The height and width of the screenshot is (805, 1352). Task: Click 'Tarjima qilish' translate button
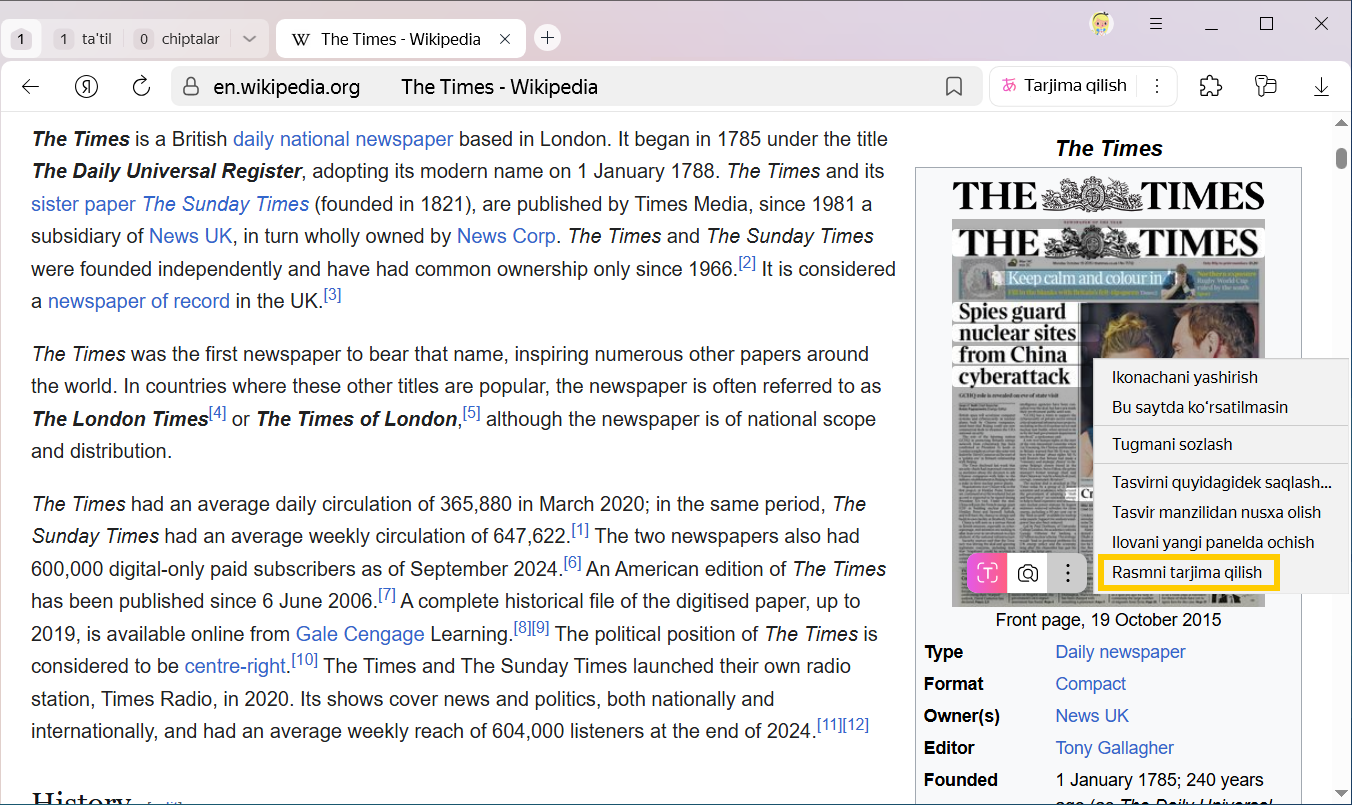(x=1064, y=86)
